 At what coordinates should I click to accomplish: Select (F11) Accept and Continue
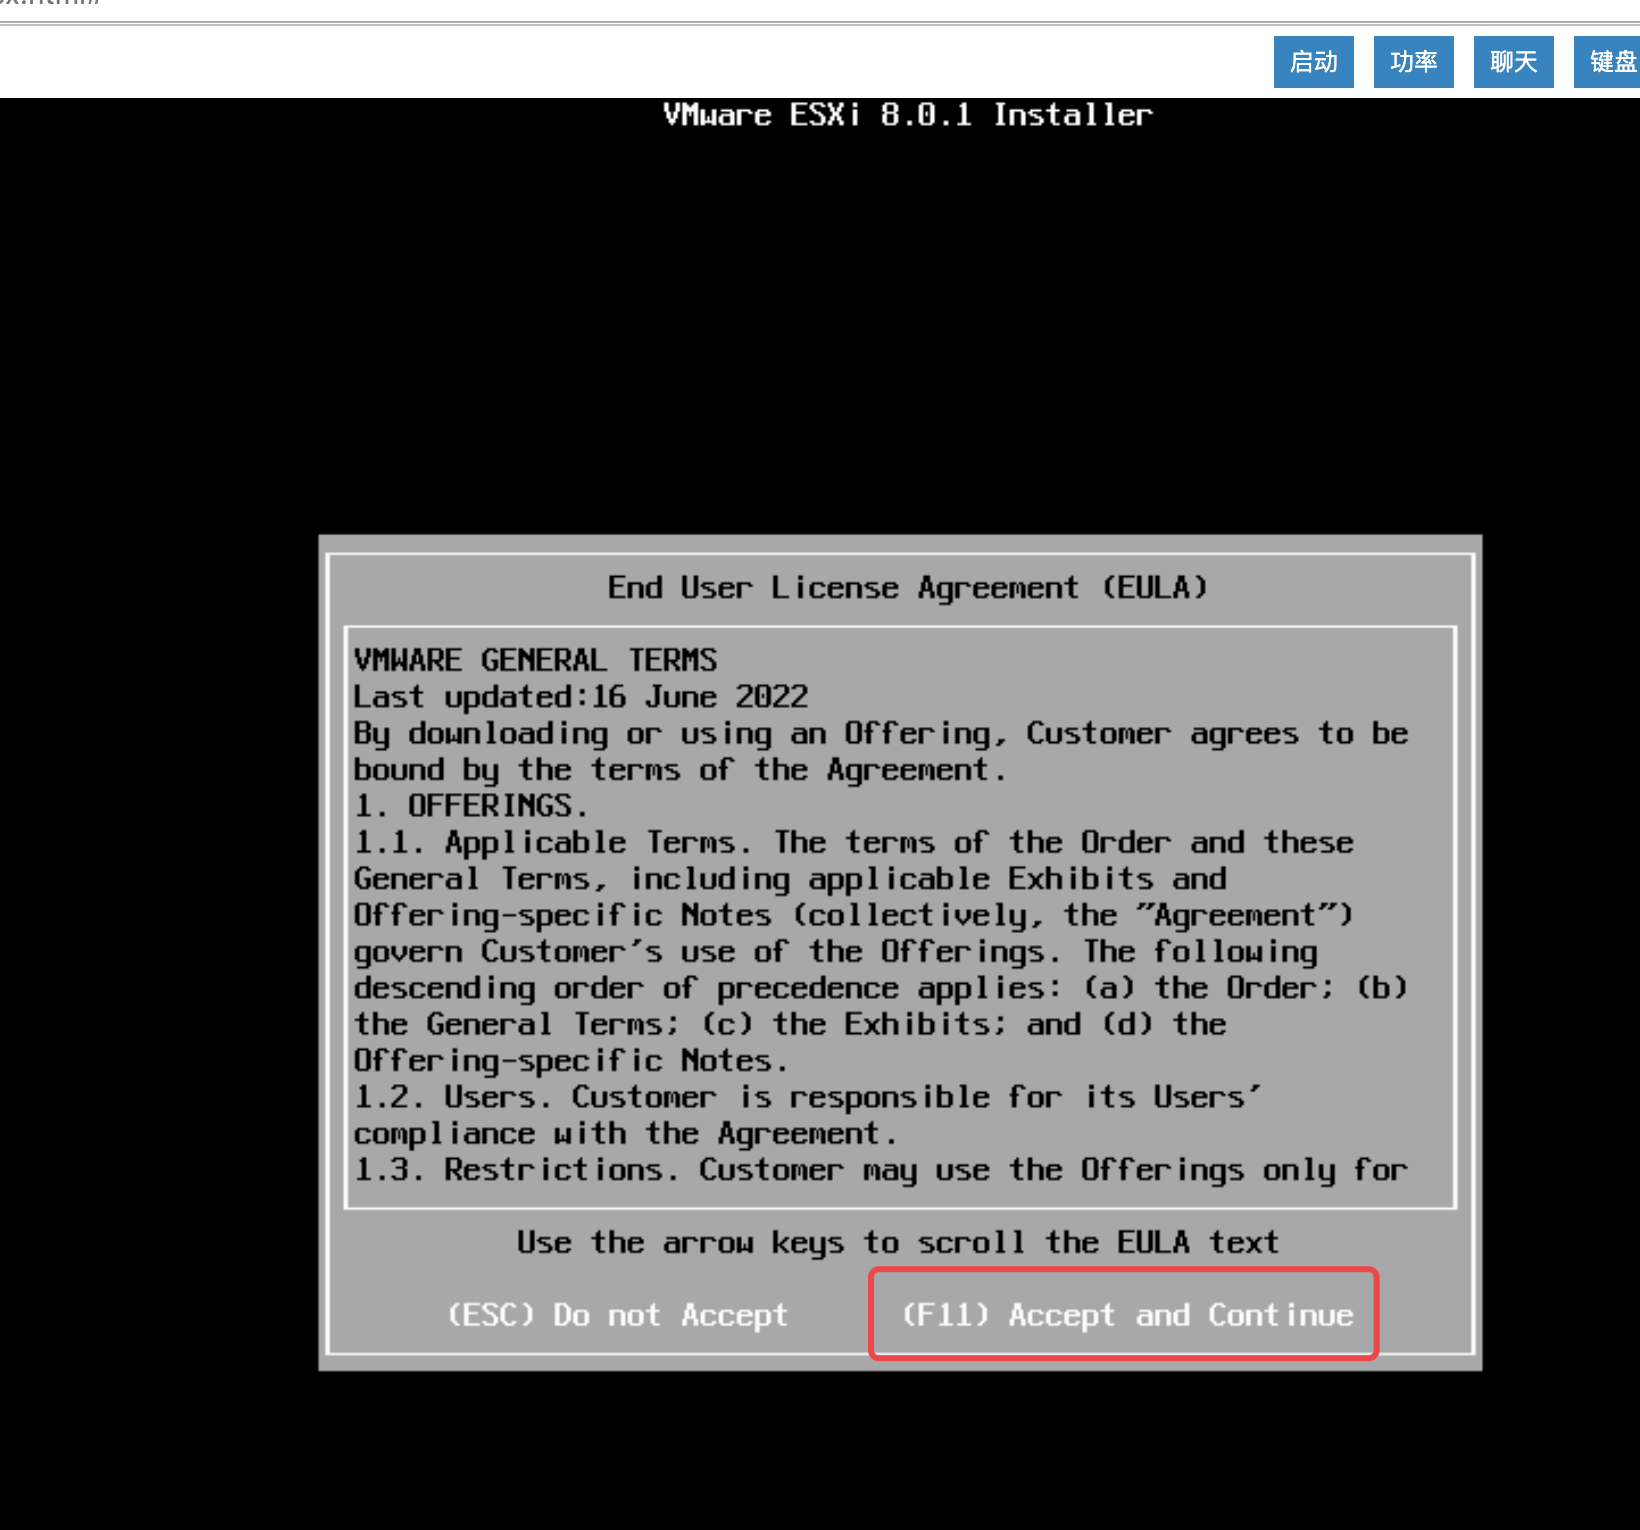tap(1127, 1315)
